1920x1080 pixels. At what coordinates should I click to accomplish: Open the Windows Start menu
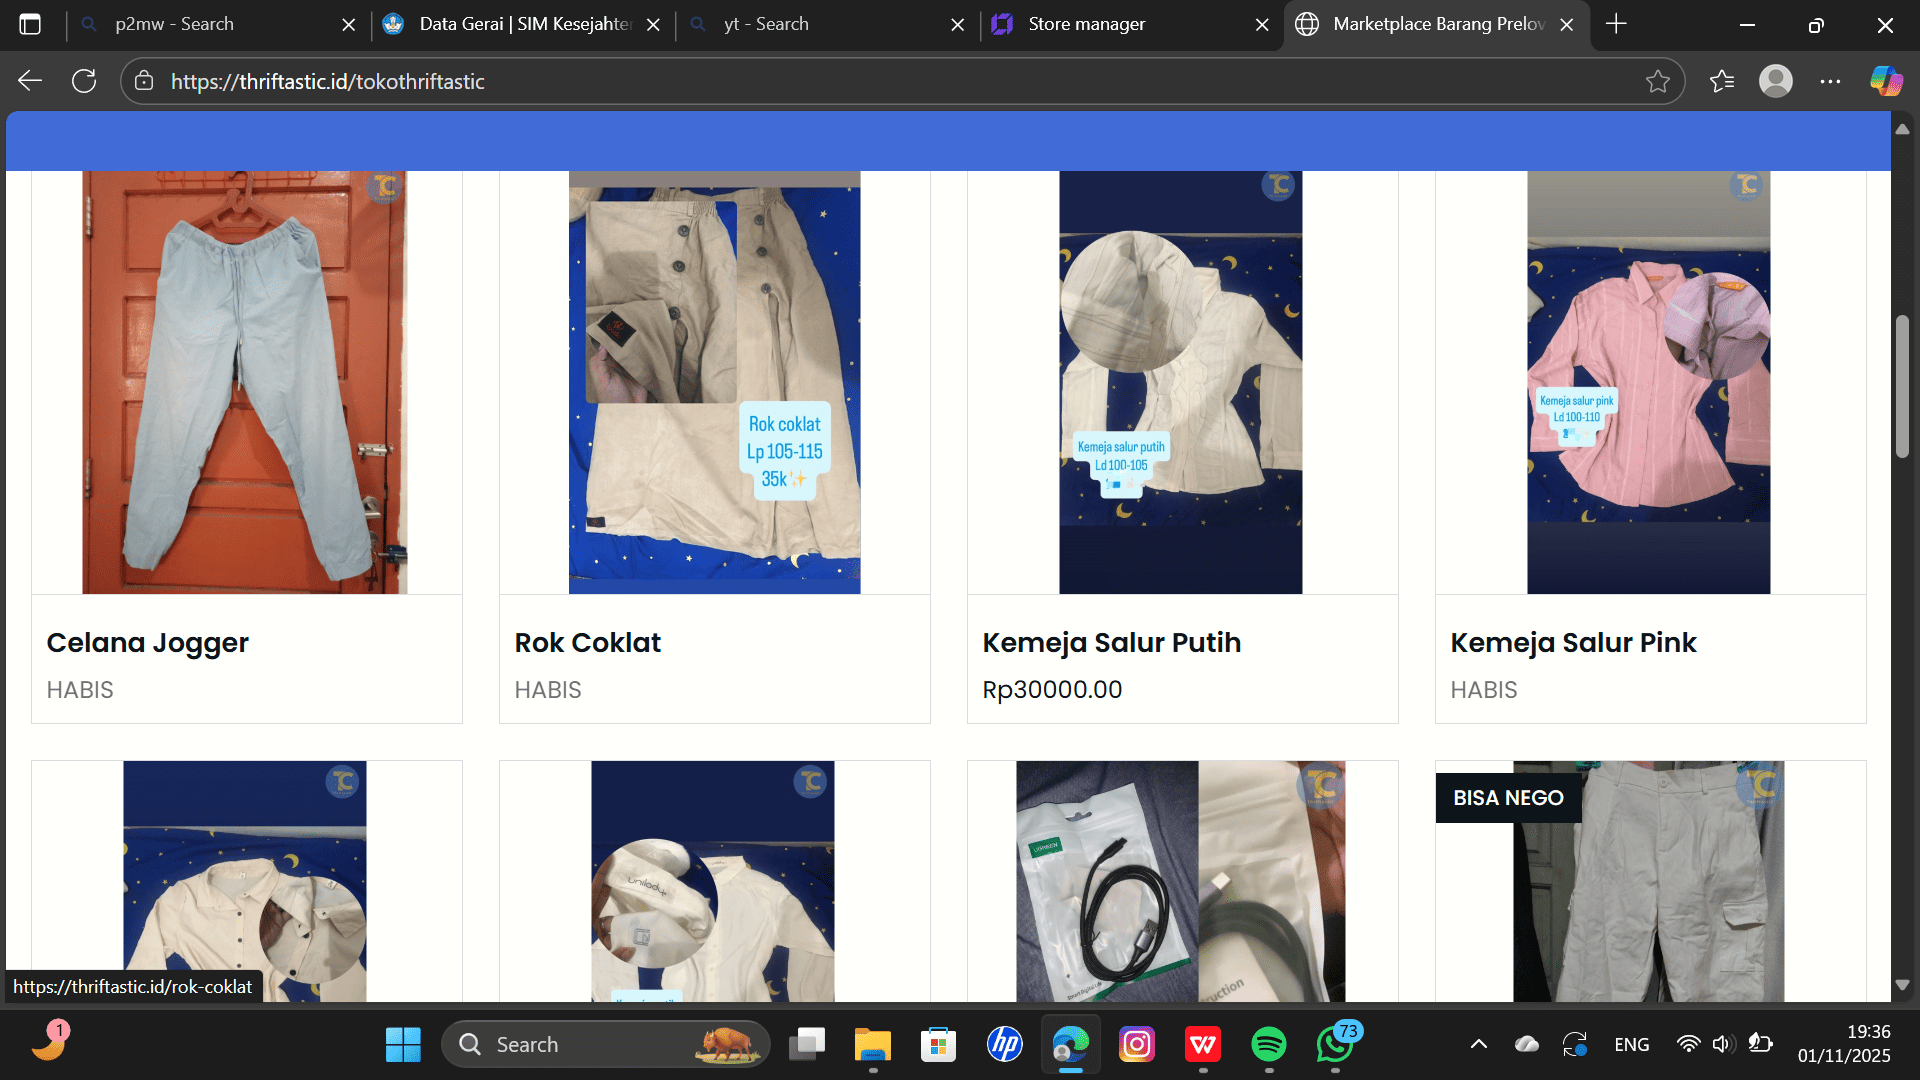tap(403, 1045)
